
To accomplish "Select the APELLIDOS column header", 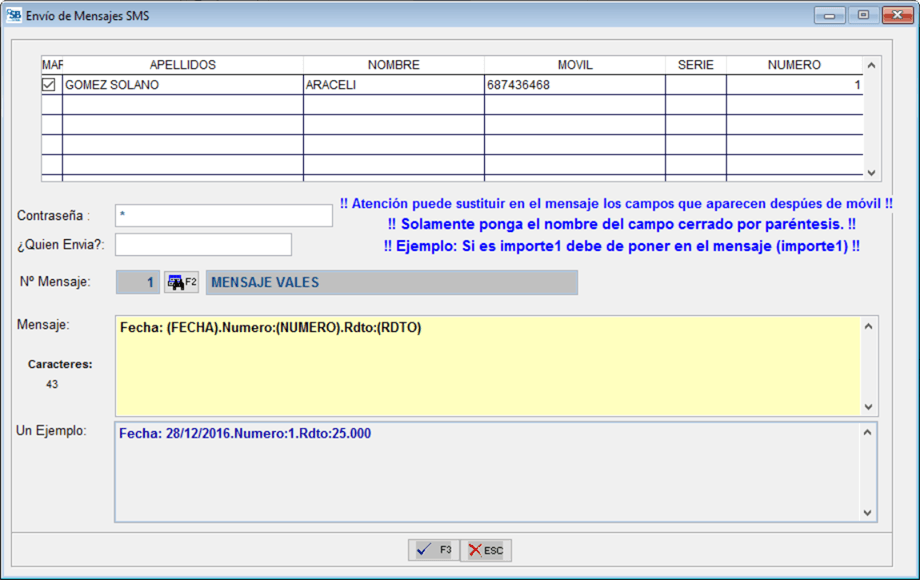I will point(180,64).
